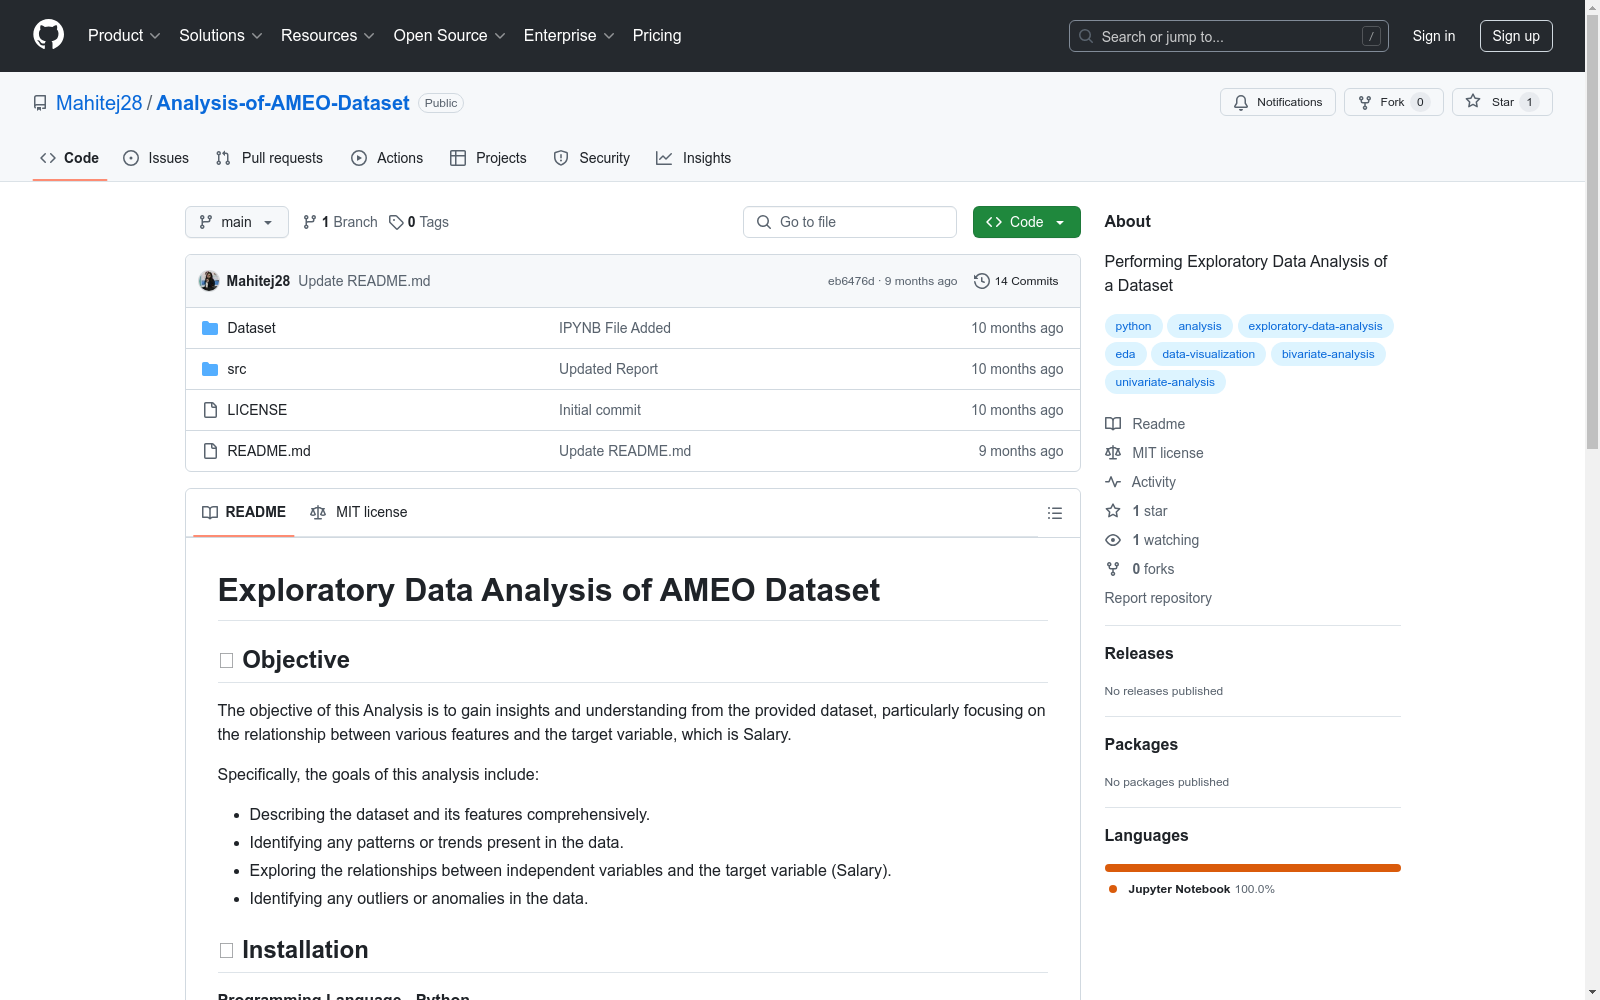Open the main branch selector dropdown
Screen dimensions: 1600x1000
tap(237, 222)
